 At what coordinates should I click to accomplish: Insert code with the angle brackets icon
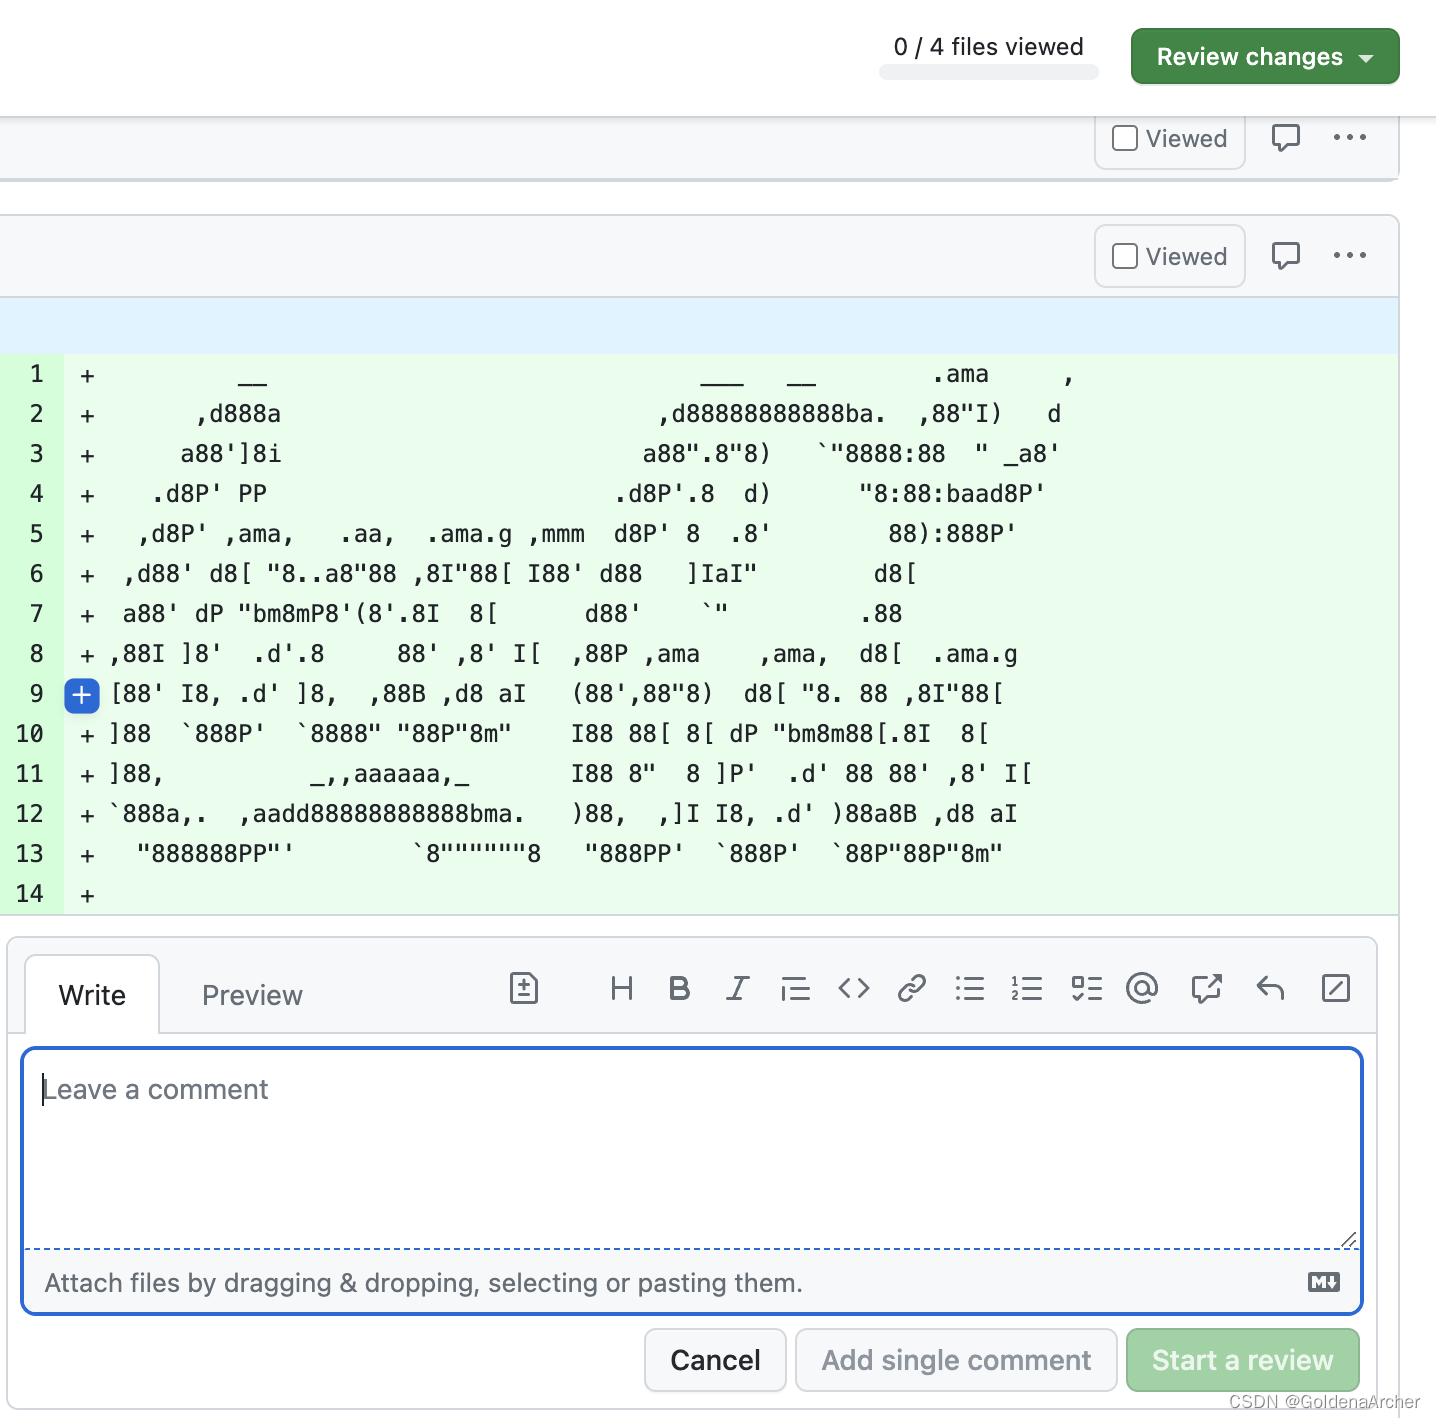[854, 989]
